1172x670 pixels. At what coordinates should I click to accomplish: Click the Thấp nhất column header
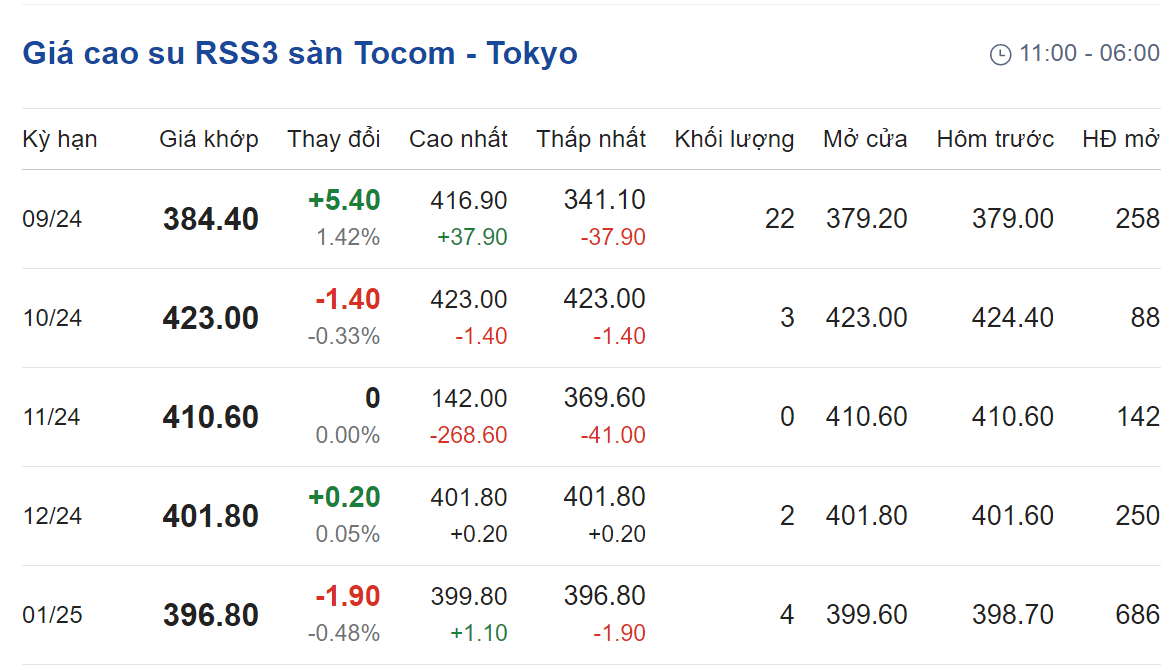(590, 139)
